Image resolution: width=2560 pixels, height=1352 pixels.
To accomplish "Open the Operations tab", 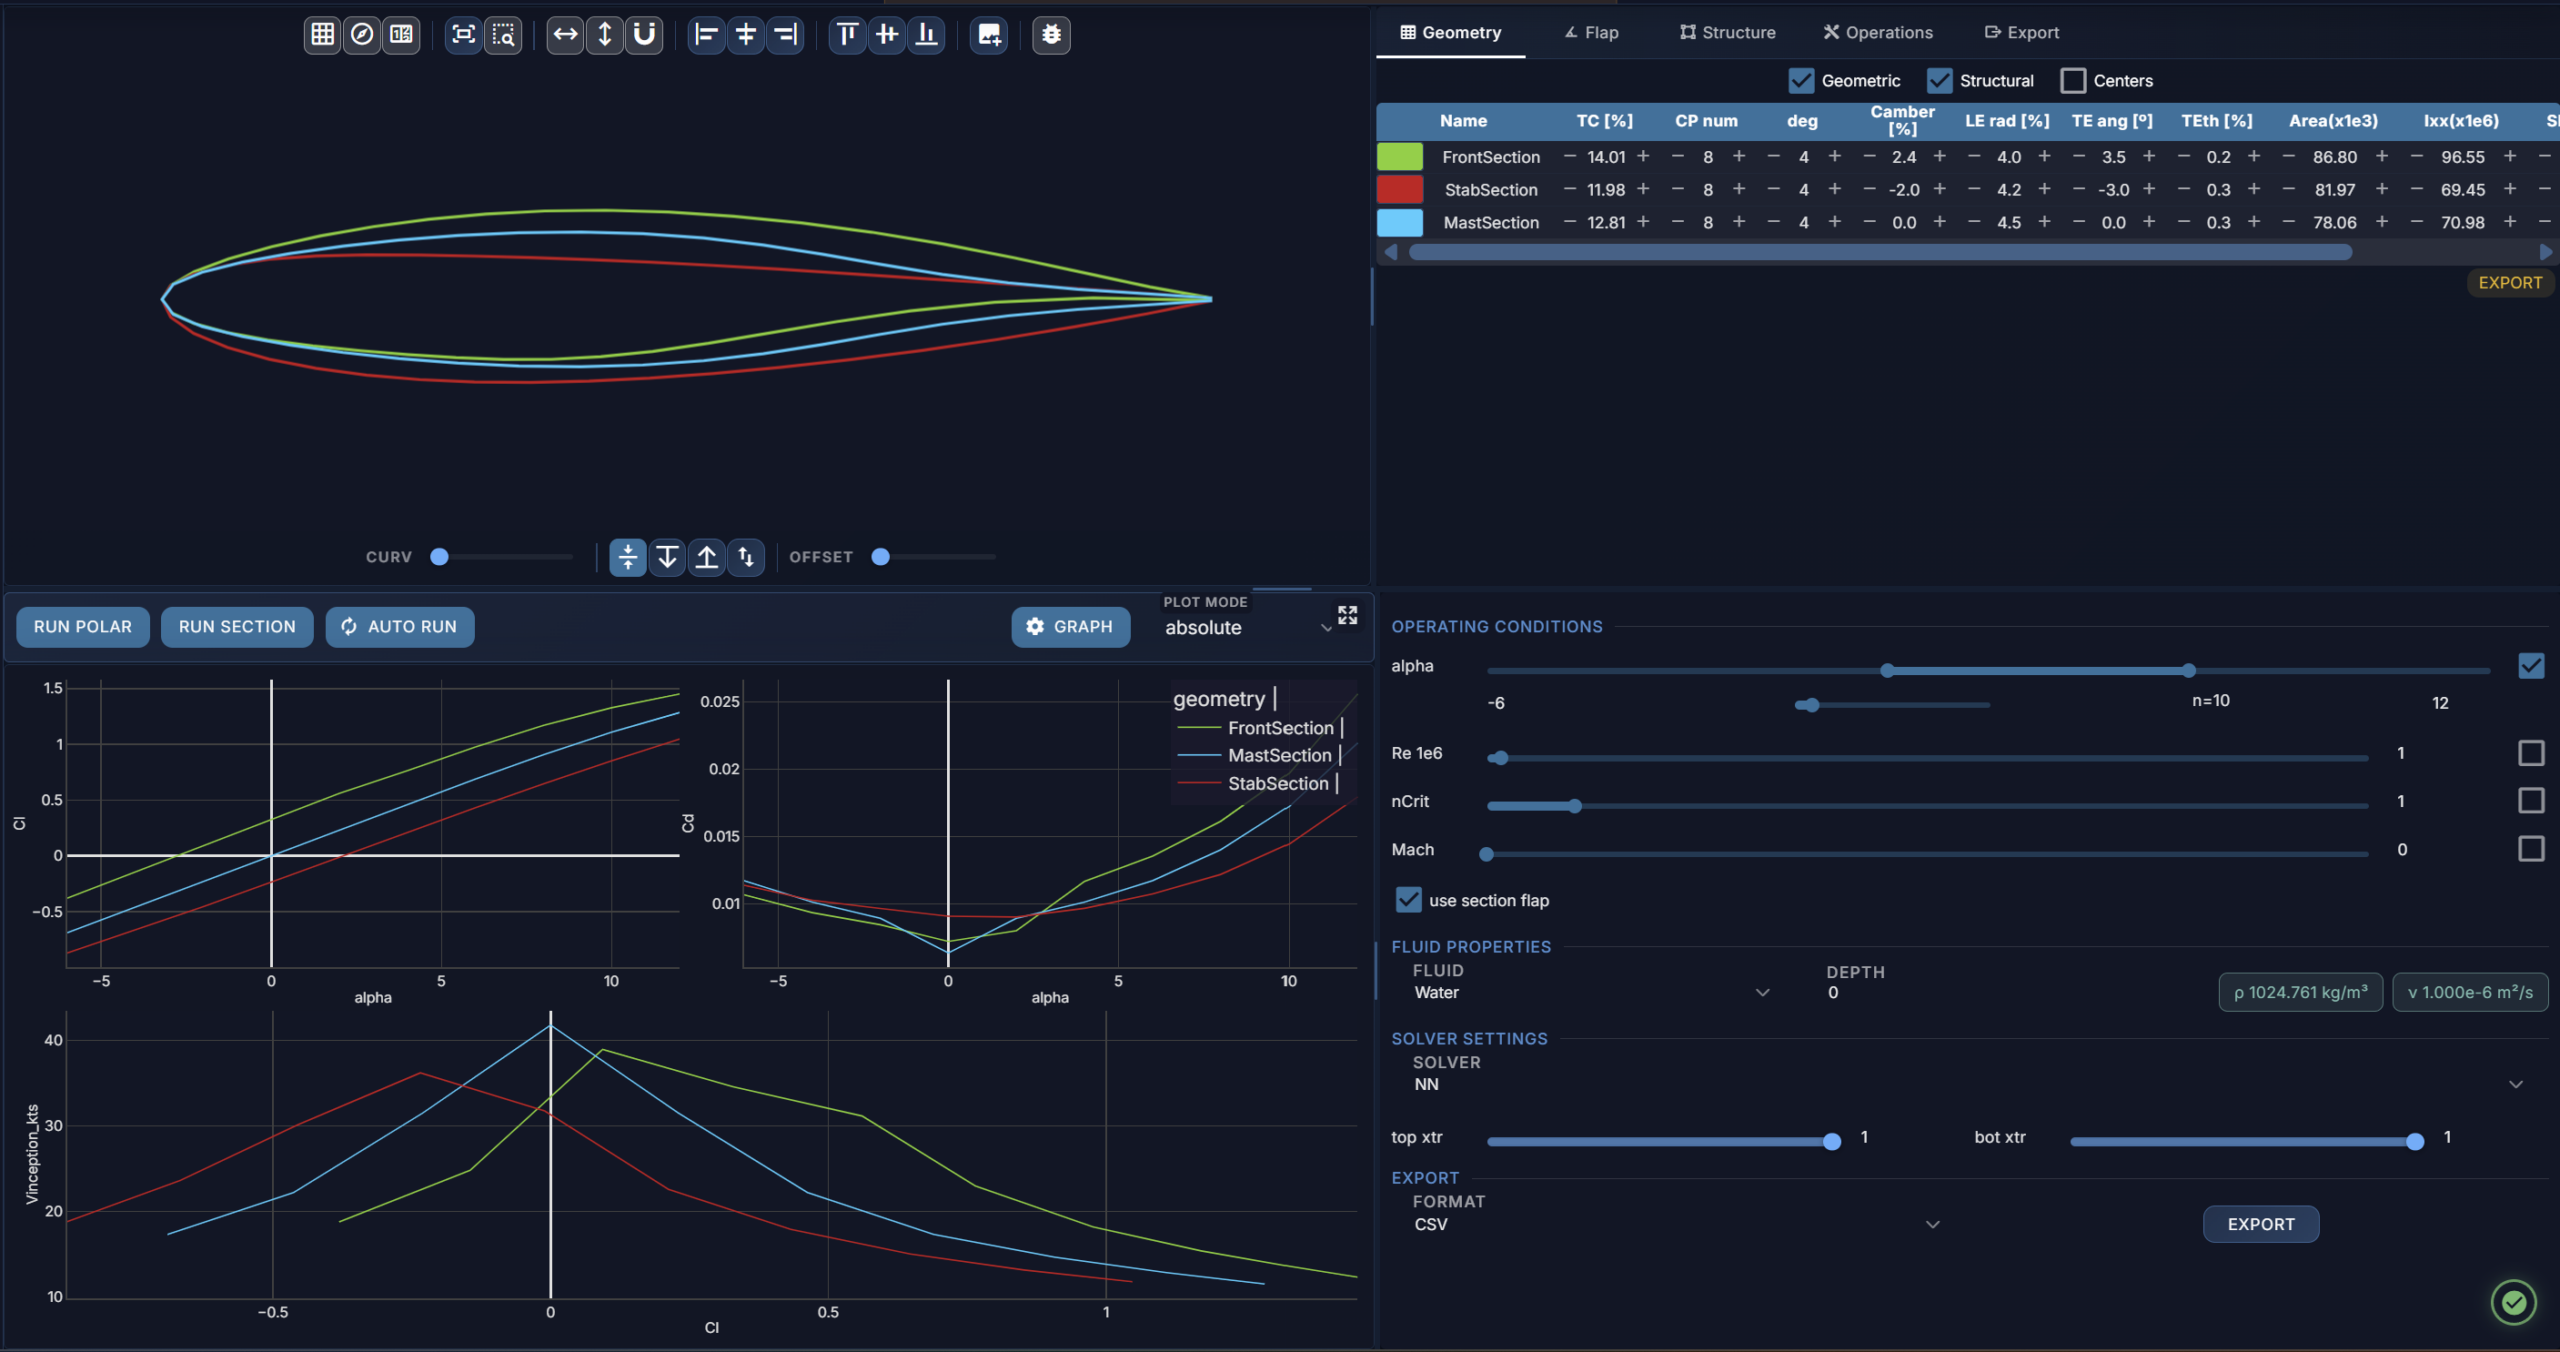I will pos(1878,33).
